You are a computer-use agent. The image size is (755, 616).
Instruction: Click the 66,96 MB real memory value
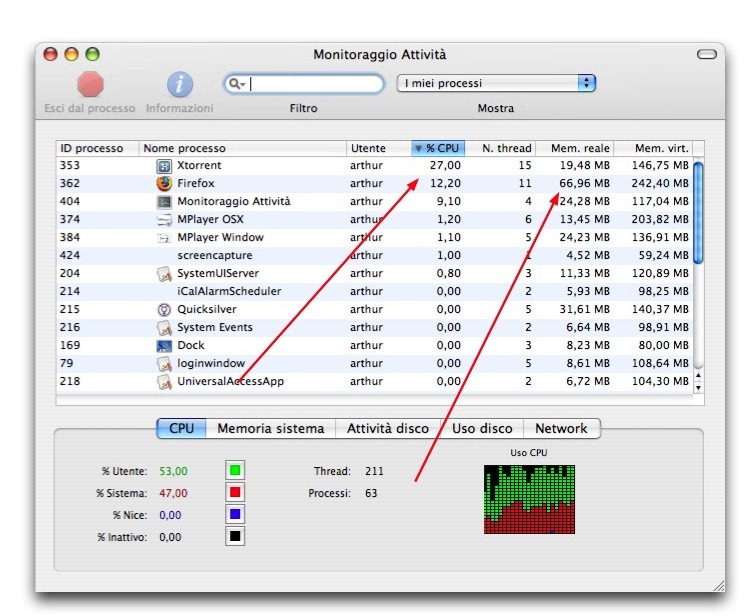[585, 183]
